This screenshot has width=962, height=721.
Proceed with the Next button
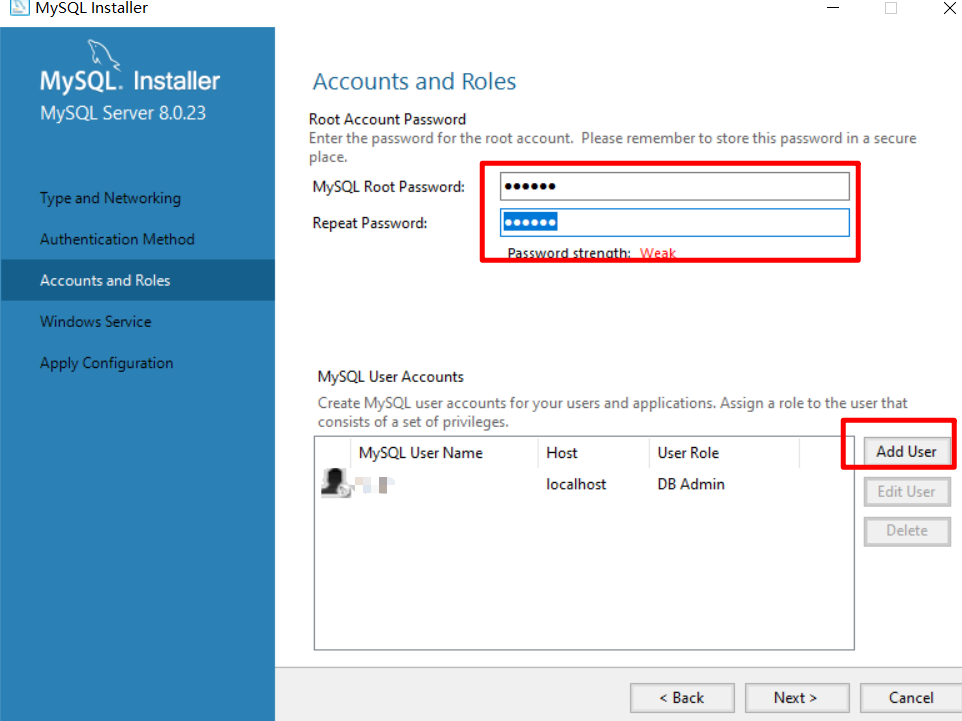point(797,698)
